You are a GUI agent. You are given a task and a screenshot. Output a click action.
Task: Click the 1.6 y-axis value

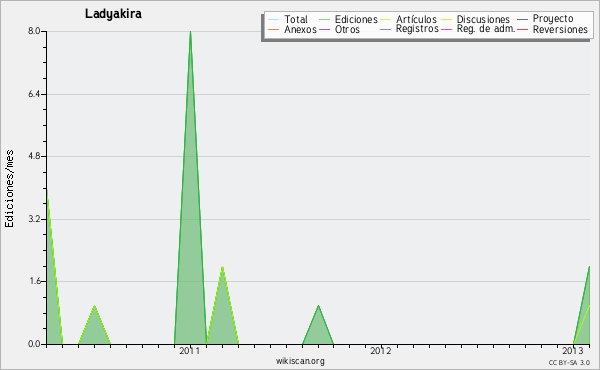click(x=34, y=282)
